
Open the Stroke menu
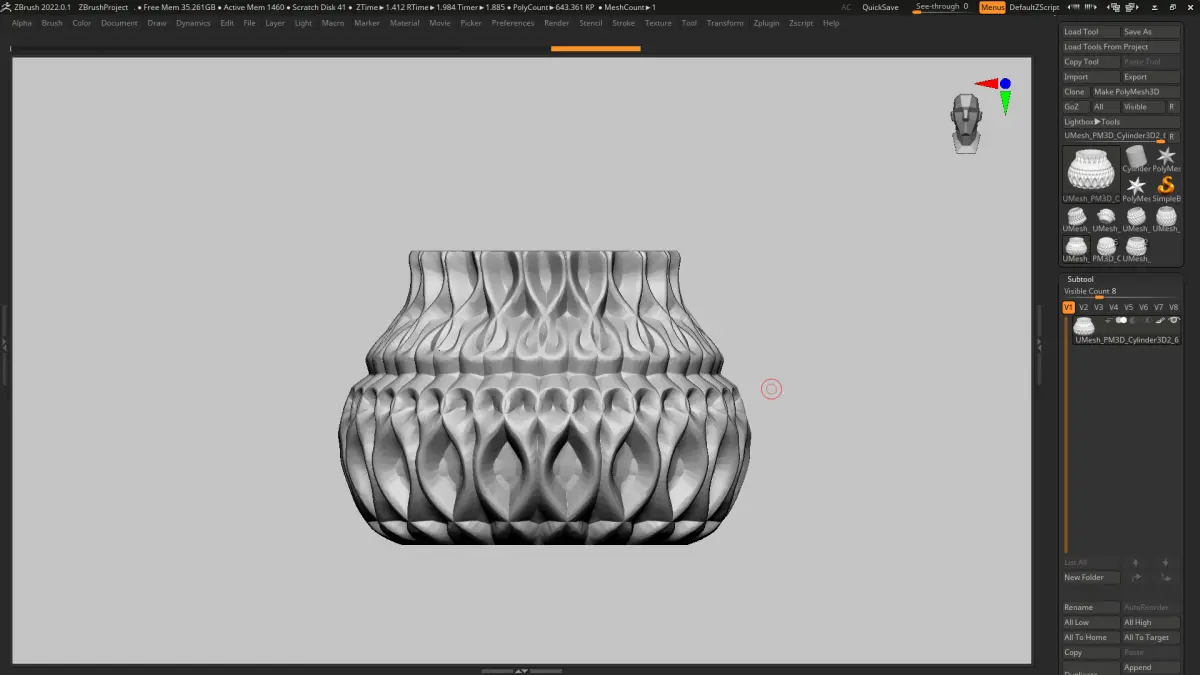pyautogui.click(x=623, y=23)
